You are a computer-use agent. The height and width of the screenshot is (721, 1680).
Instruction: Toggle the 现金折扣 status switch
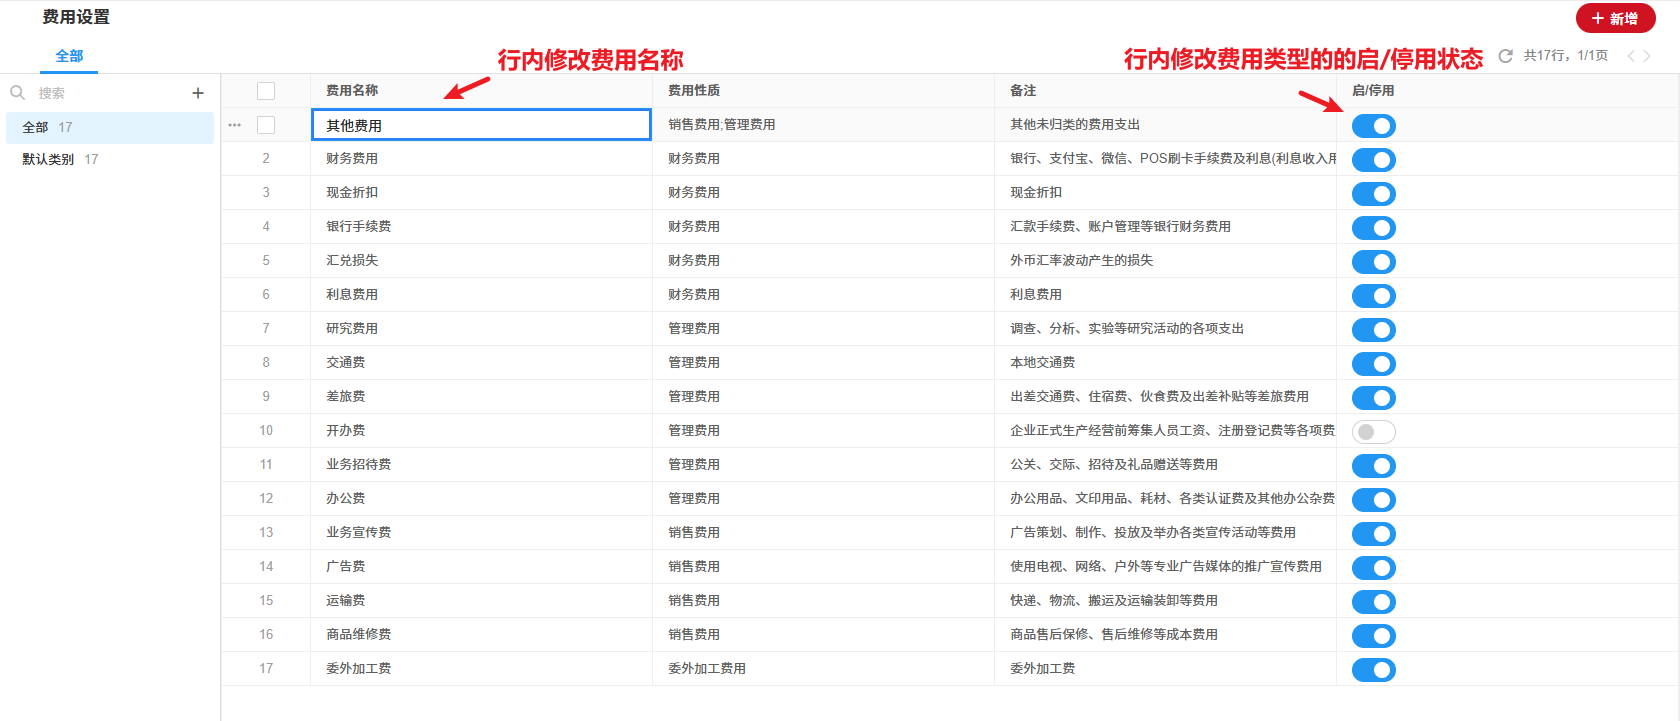coord(1374,194)
